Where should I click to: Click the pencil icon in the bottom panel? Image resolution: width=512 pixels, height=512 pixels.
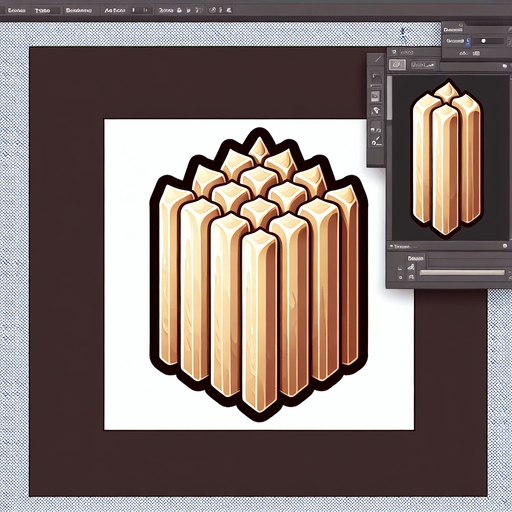pyautogui.click(x=411, y=267)
